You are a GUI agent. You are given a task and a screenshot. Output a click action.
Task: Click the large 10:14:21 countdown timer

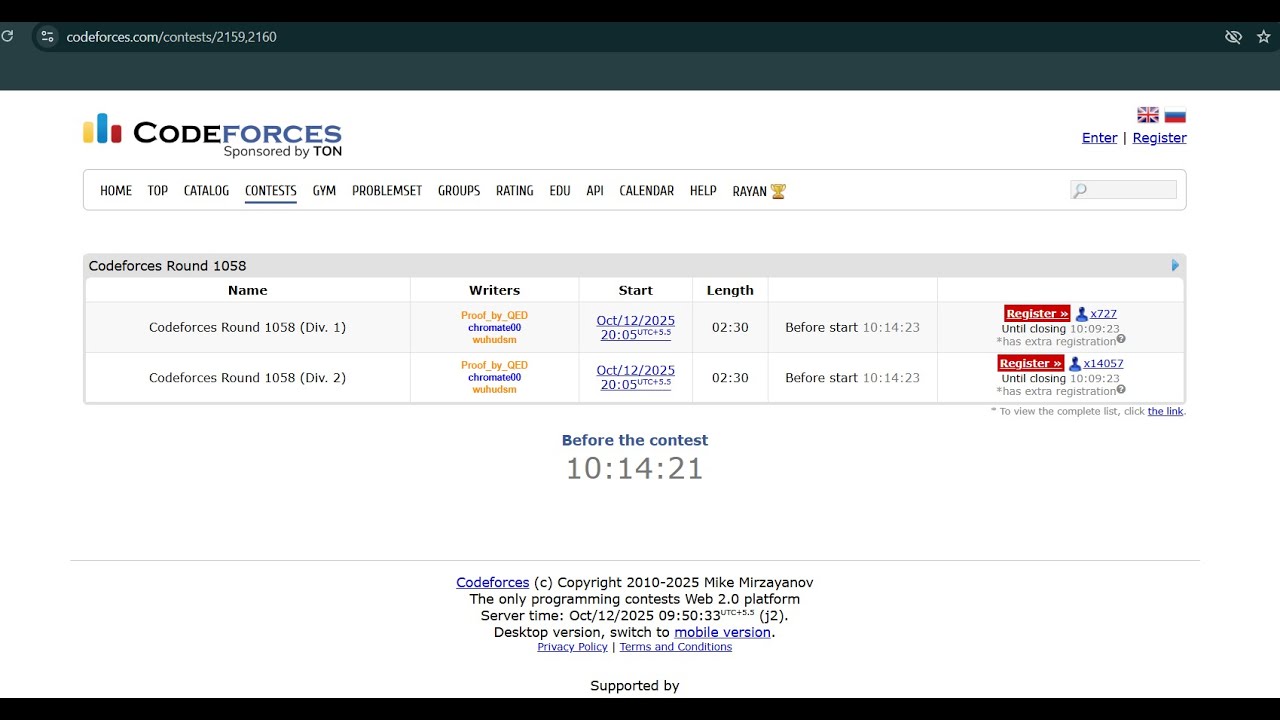(x=635, y=468)
